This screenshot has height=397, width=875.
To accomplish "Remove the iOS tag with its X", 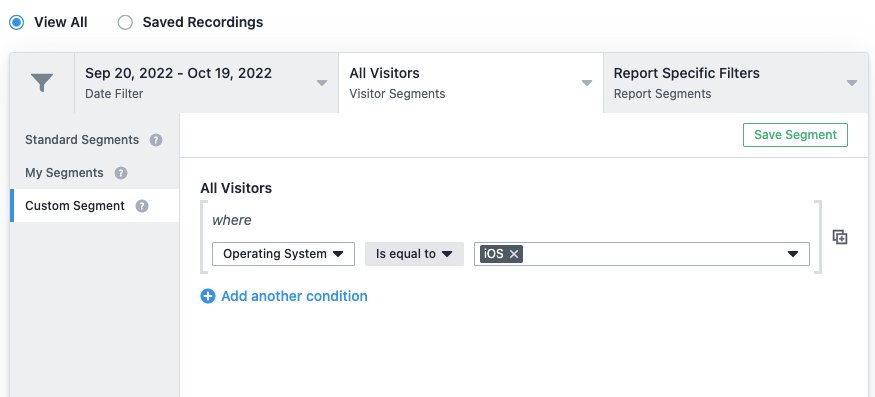I will (x=514, y=254).
